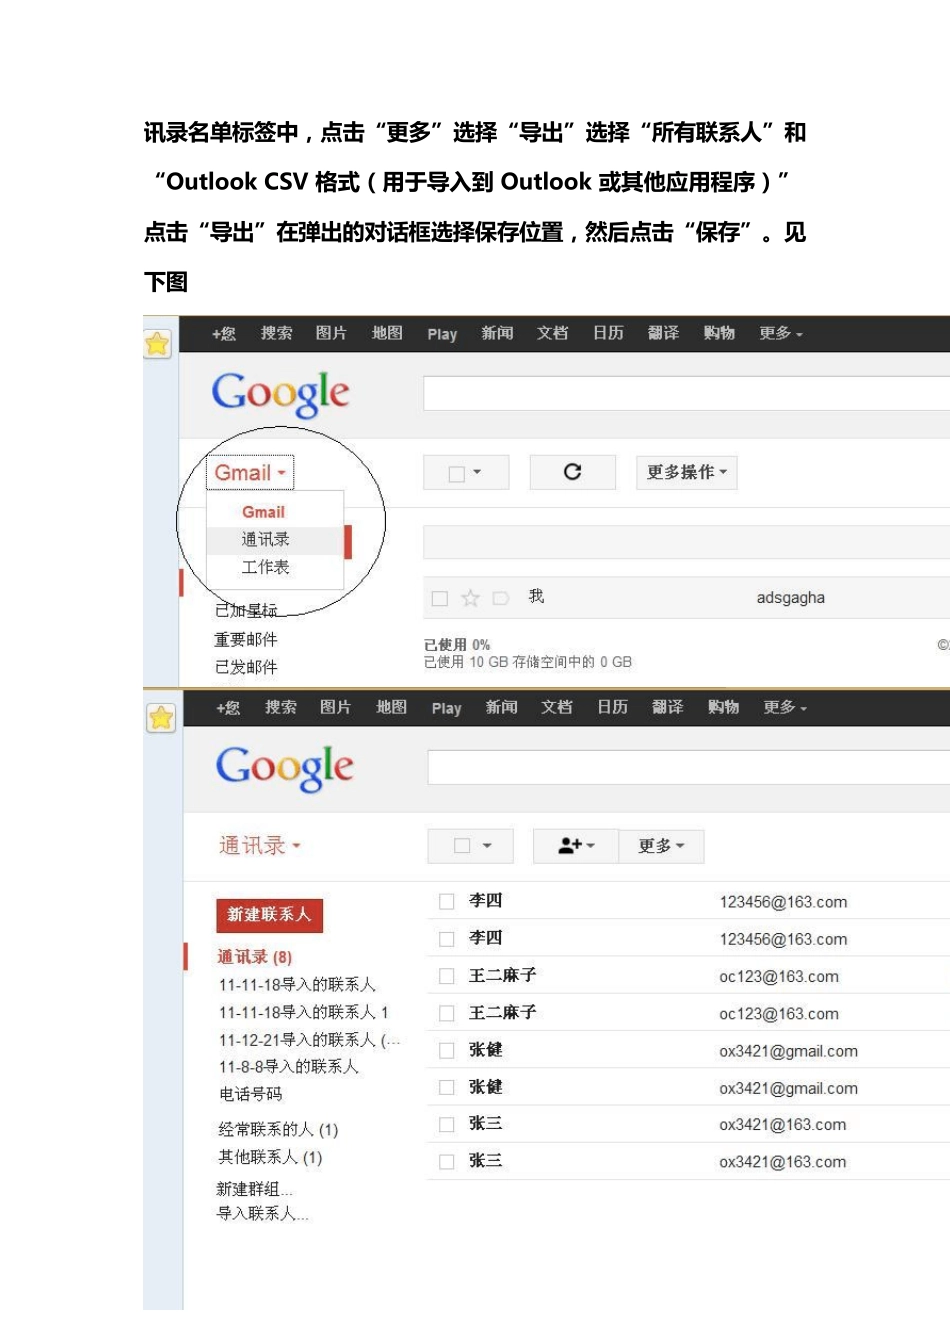Expand the 更多 dropdown in contacts toolbar
950x1344 pixels.
pyautogui.click(x=661, y=846)
